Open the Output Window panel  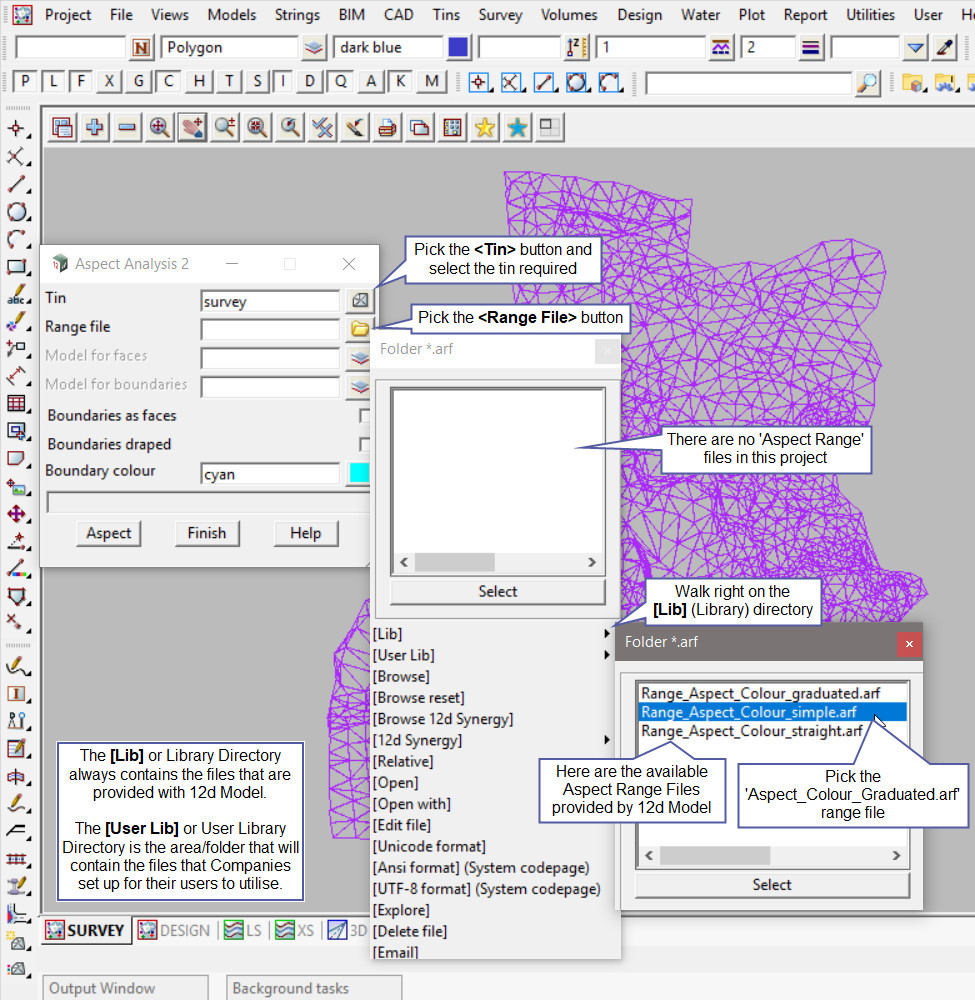pos(125,988)
